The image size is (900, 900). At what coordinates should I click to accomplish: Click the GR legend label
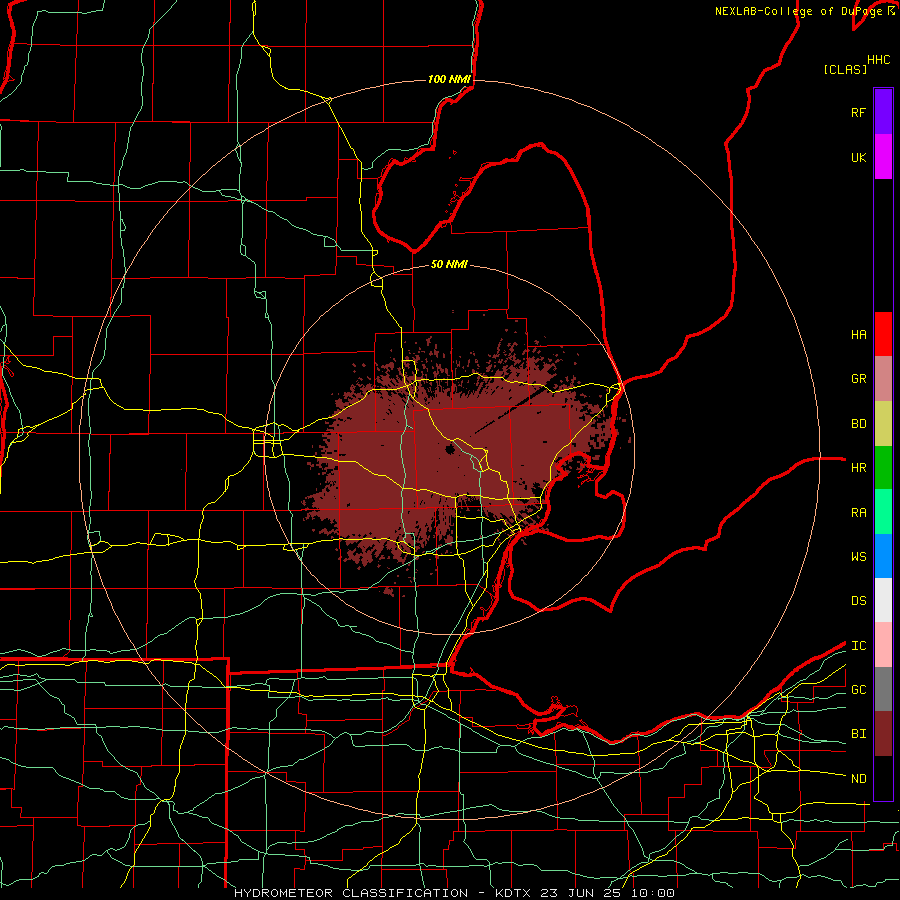[858, 379]
